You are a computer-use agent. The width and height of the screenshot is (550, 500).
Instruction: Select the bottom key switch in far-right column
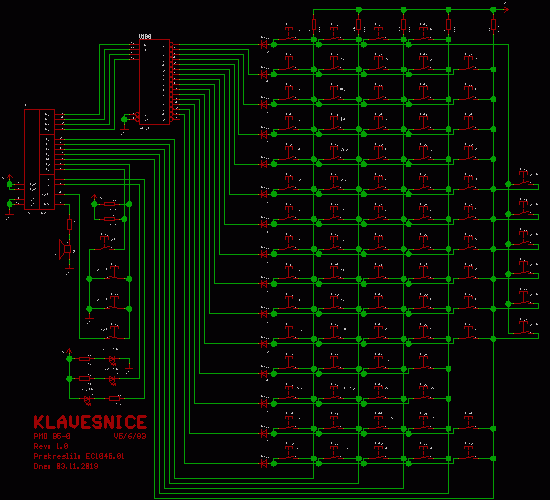524,327
